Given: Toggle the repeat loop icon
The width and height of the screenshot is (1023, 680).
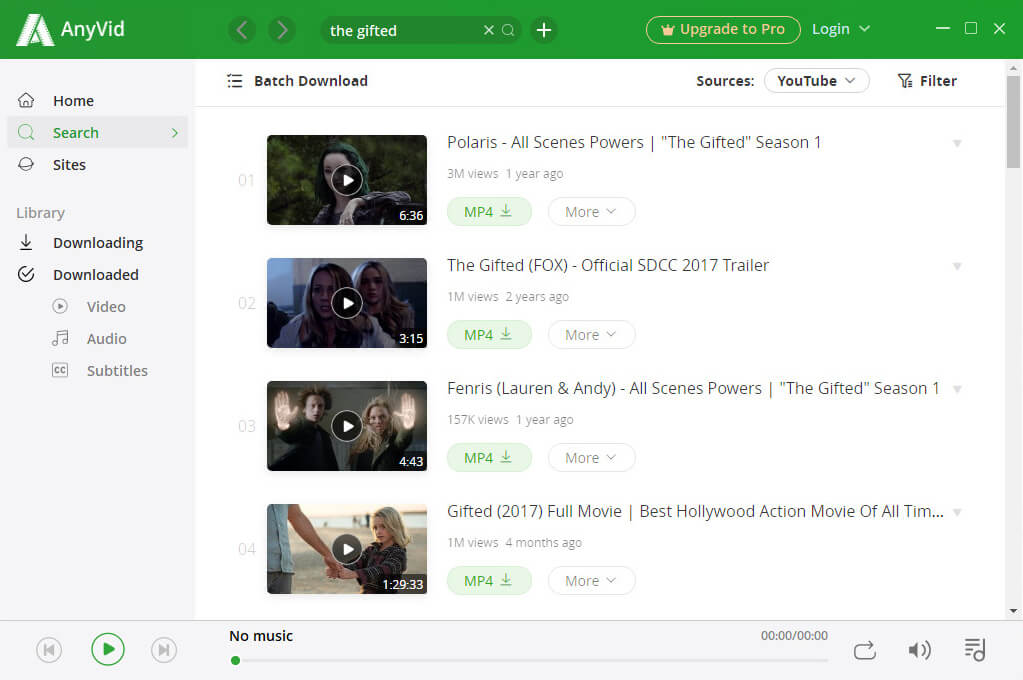Looking at the screenshot, I should (x=864, y=651).
